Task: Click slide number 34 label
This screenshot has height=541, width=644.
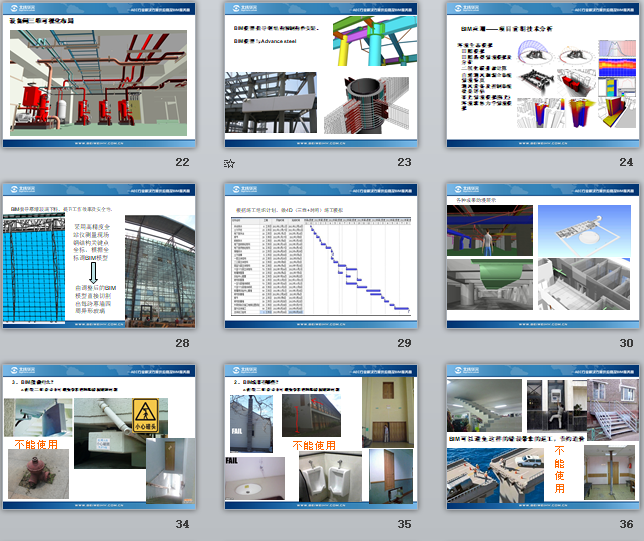Action: pyautogui.click(x=182, y=524)
